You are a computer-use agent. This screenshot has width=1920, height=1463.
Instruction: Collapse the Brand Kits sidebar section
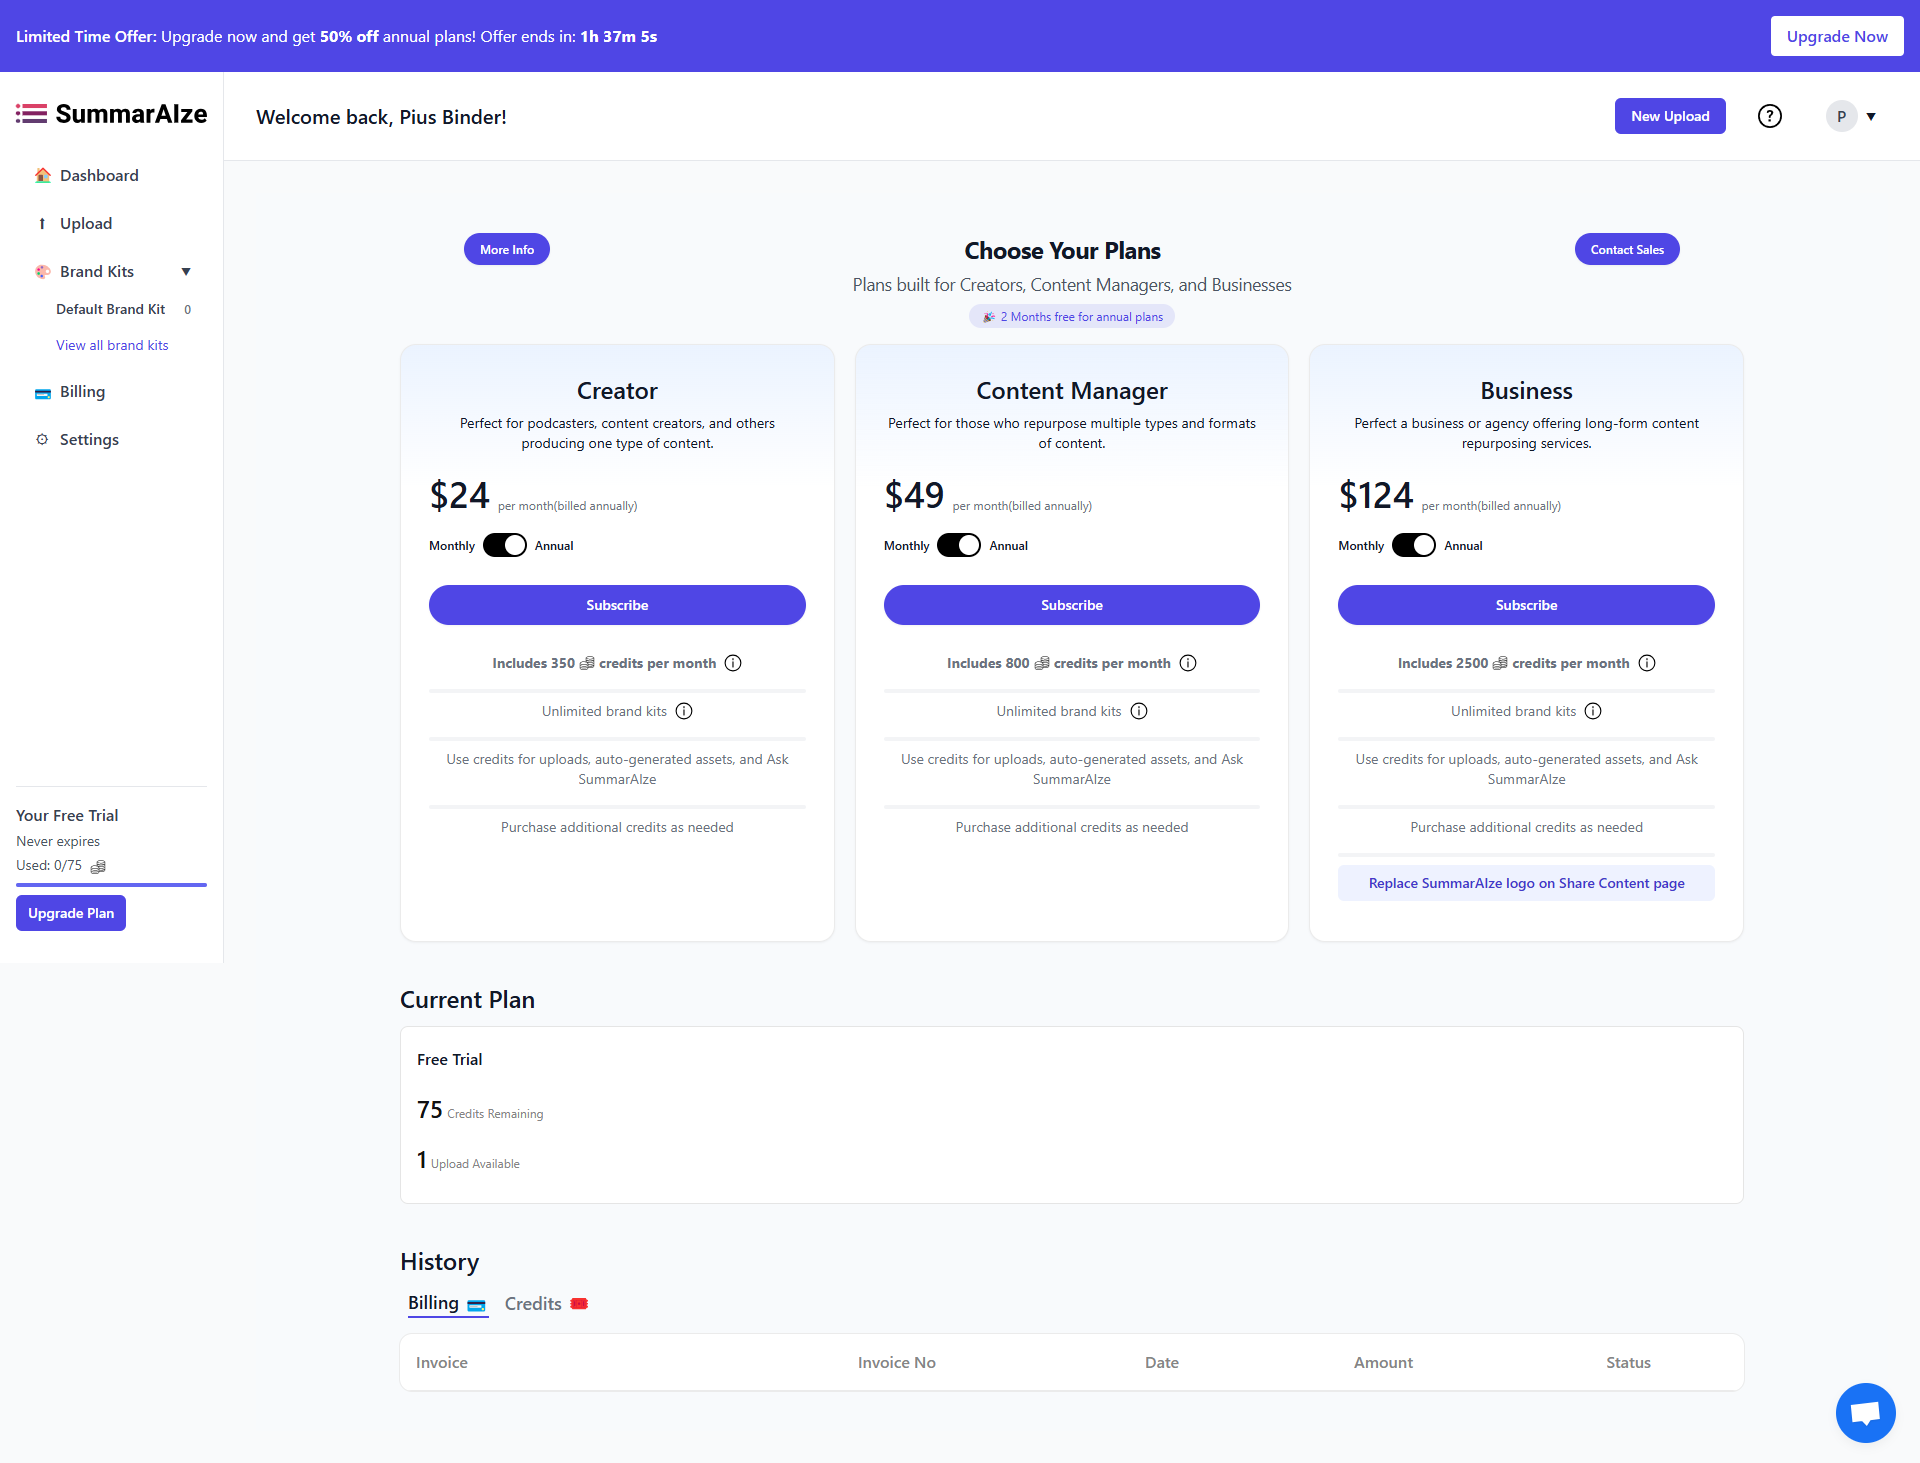click(x=186, y=272)
